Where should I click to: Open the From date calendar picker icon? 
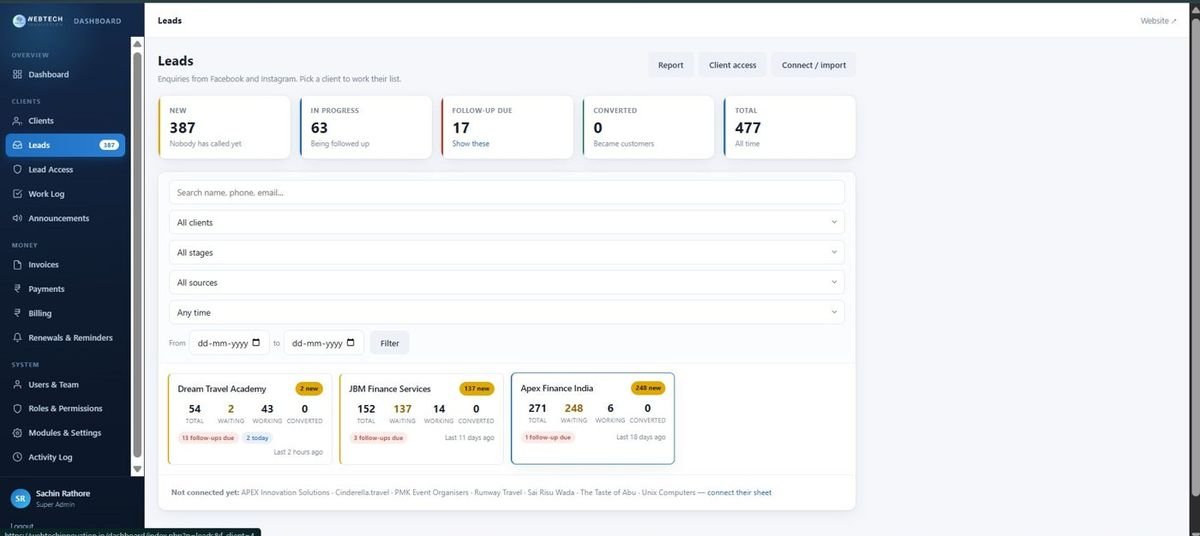256,343
